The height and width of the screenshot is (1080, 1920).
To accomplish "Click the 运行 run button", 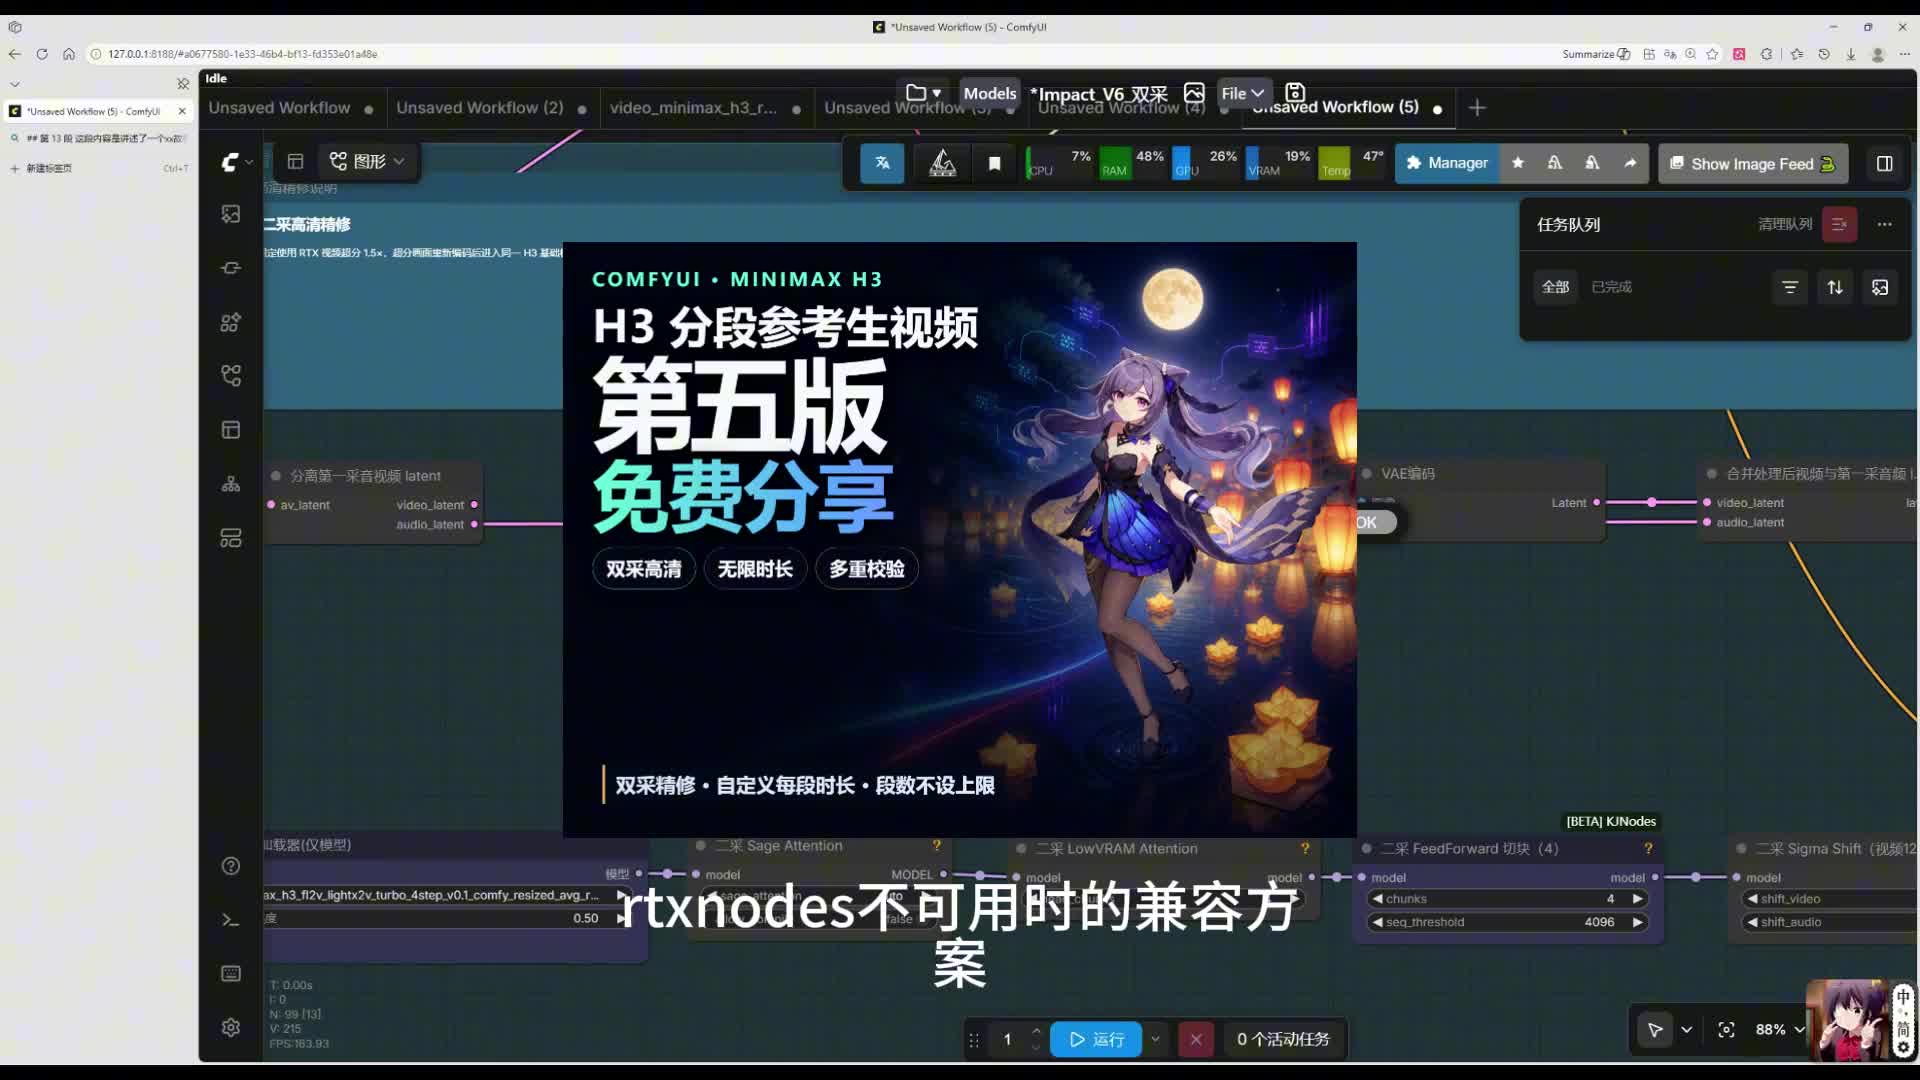I will click(x=1096, y=1039).
